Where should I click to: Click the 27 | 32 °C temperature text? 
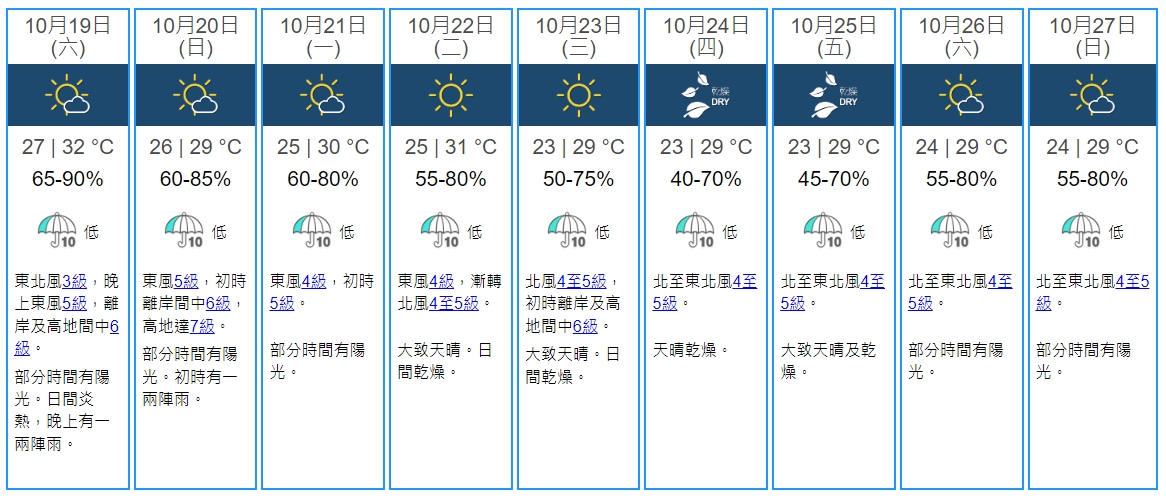[68, 148]
